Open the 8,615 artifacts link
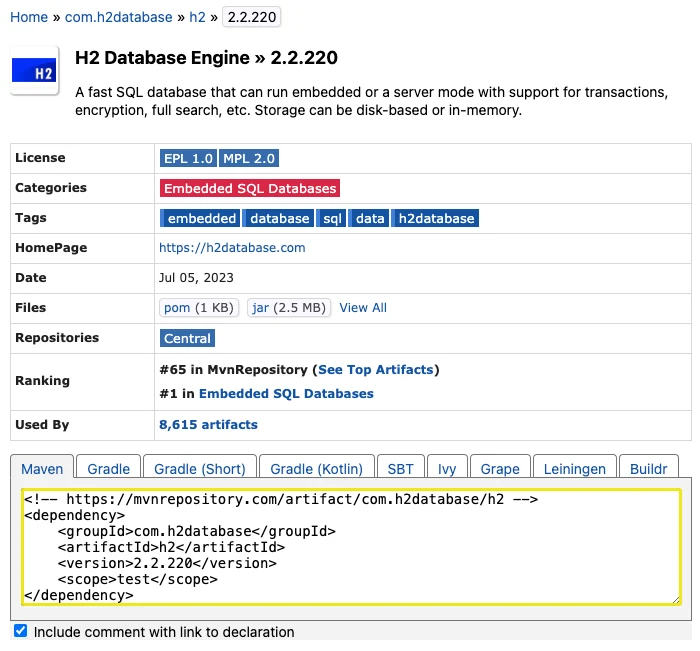The height and width of the screenshot is (651, 700). 208,425
